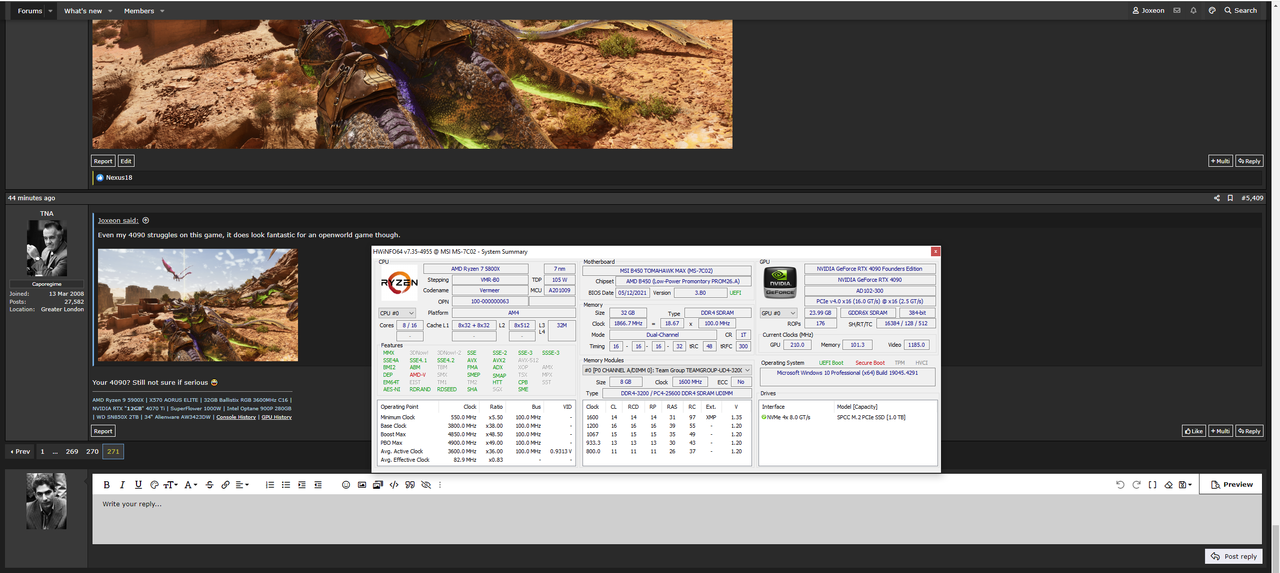1280x573 pixels.
Task: Like TNA's post
Action: pos(1193,431)
